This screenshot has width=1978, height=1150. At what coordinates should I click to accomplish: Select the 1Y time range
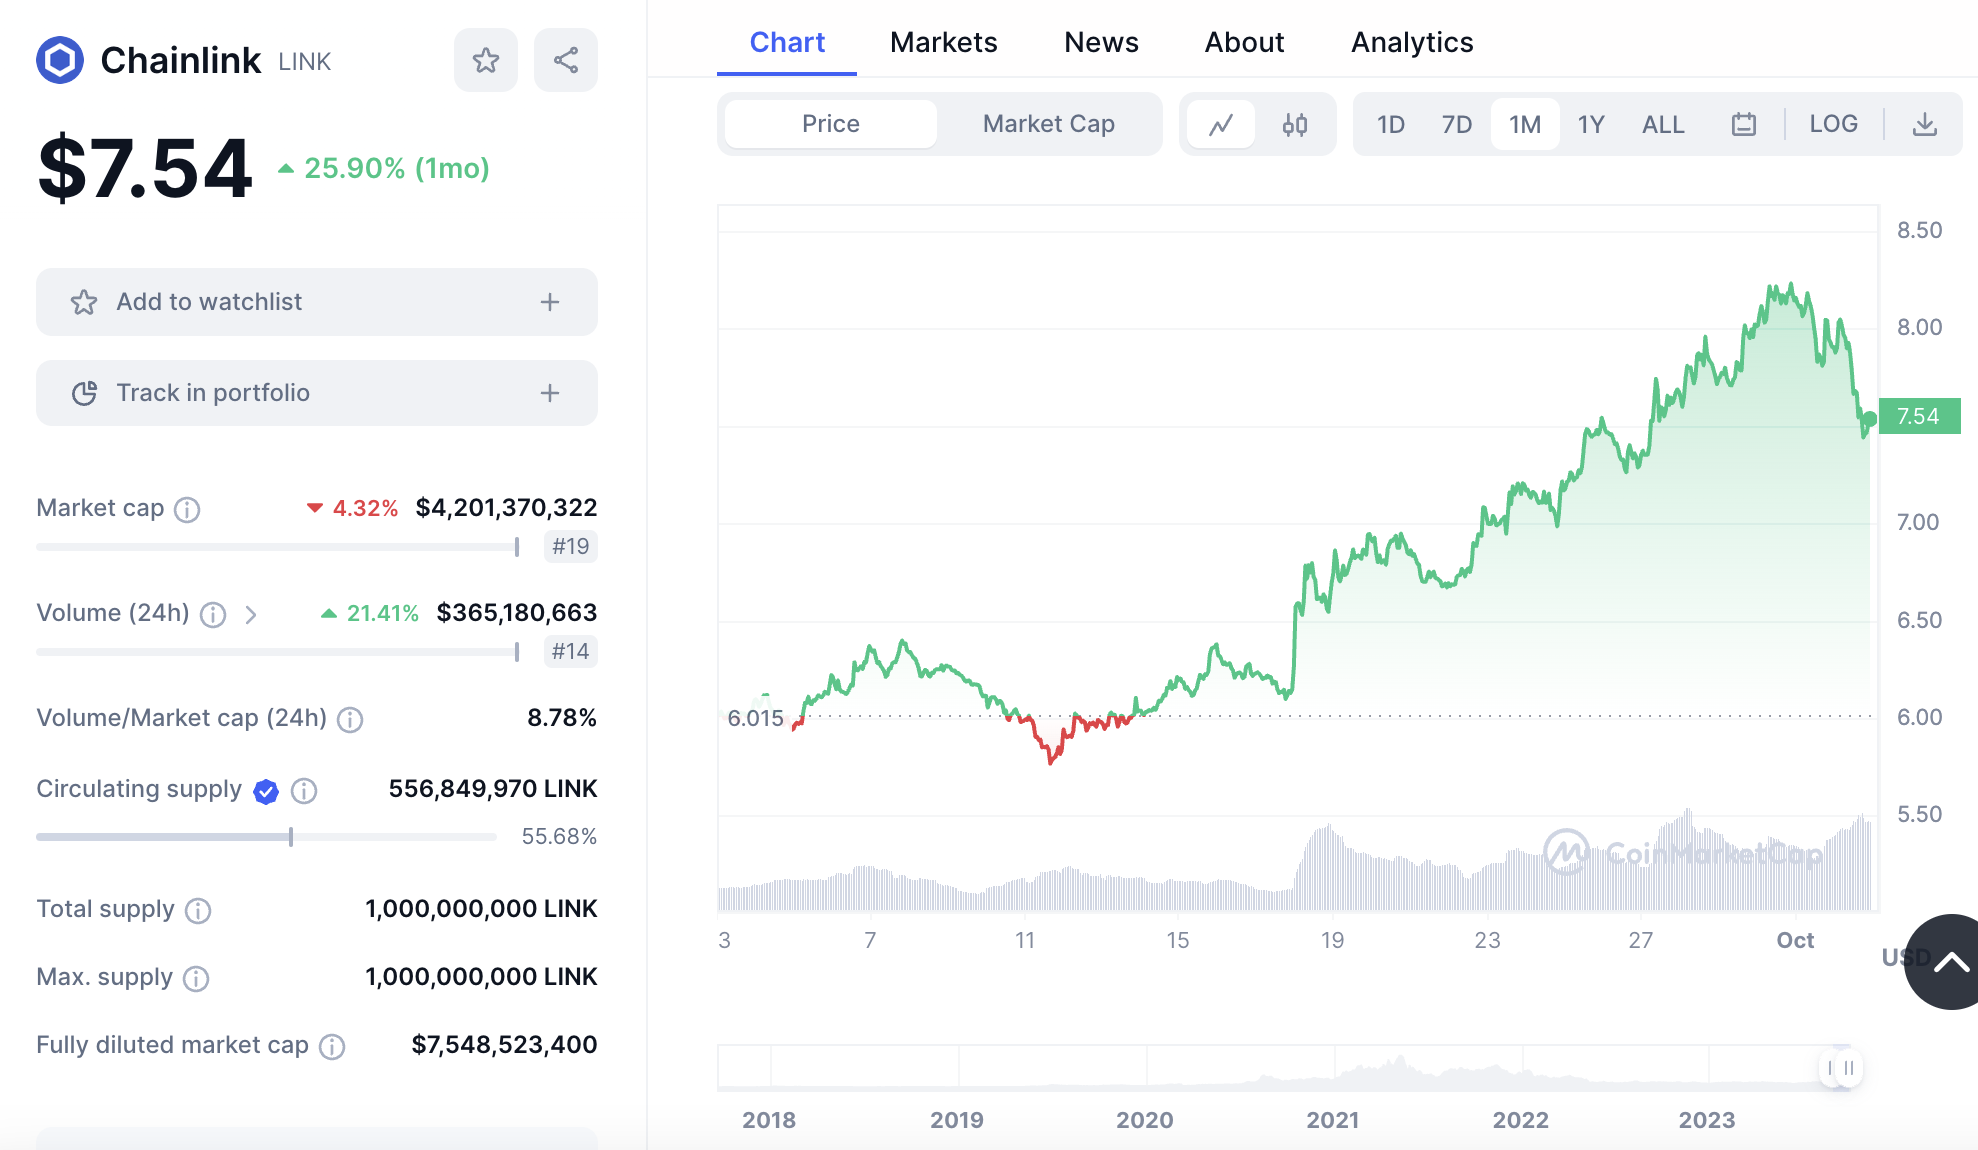[1590, 125]
